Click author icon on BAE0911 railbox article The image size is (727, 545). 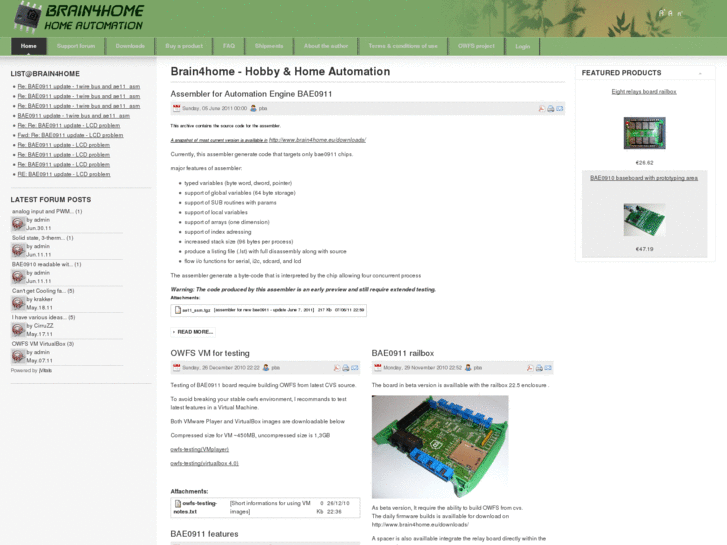pyautogui.click(x=468, y=367)
